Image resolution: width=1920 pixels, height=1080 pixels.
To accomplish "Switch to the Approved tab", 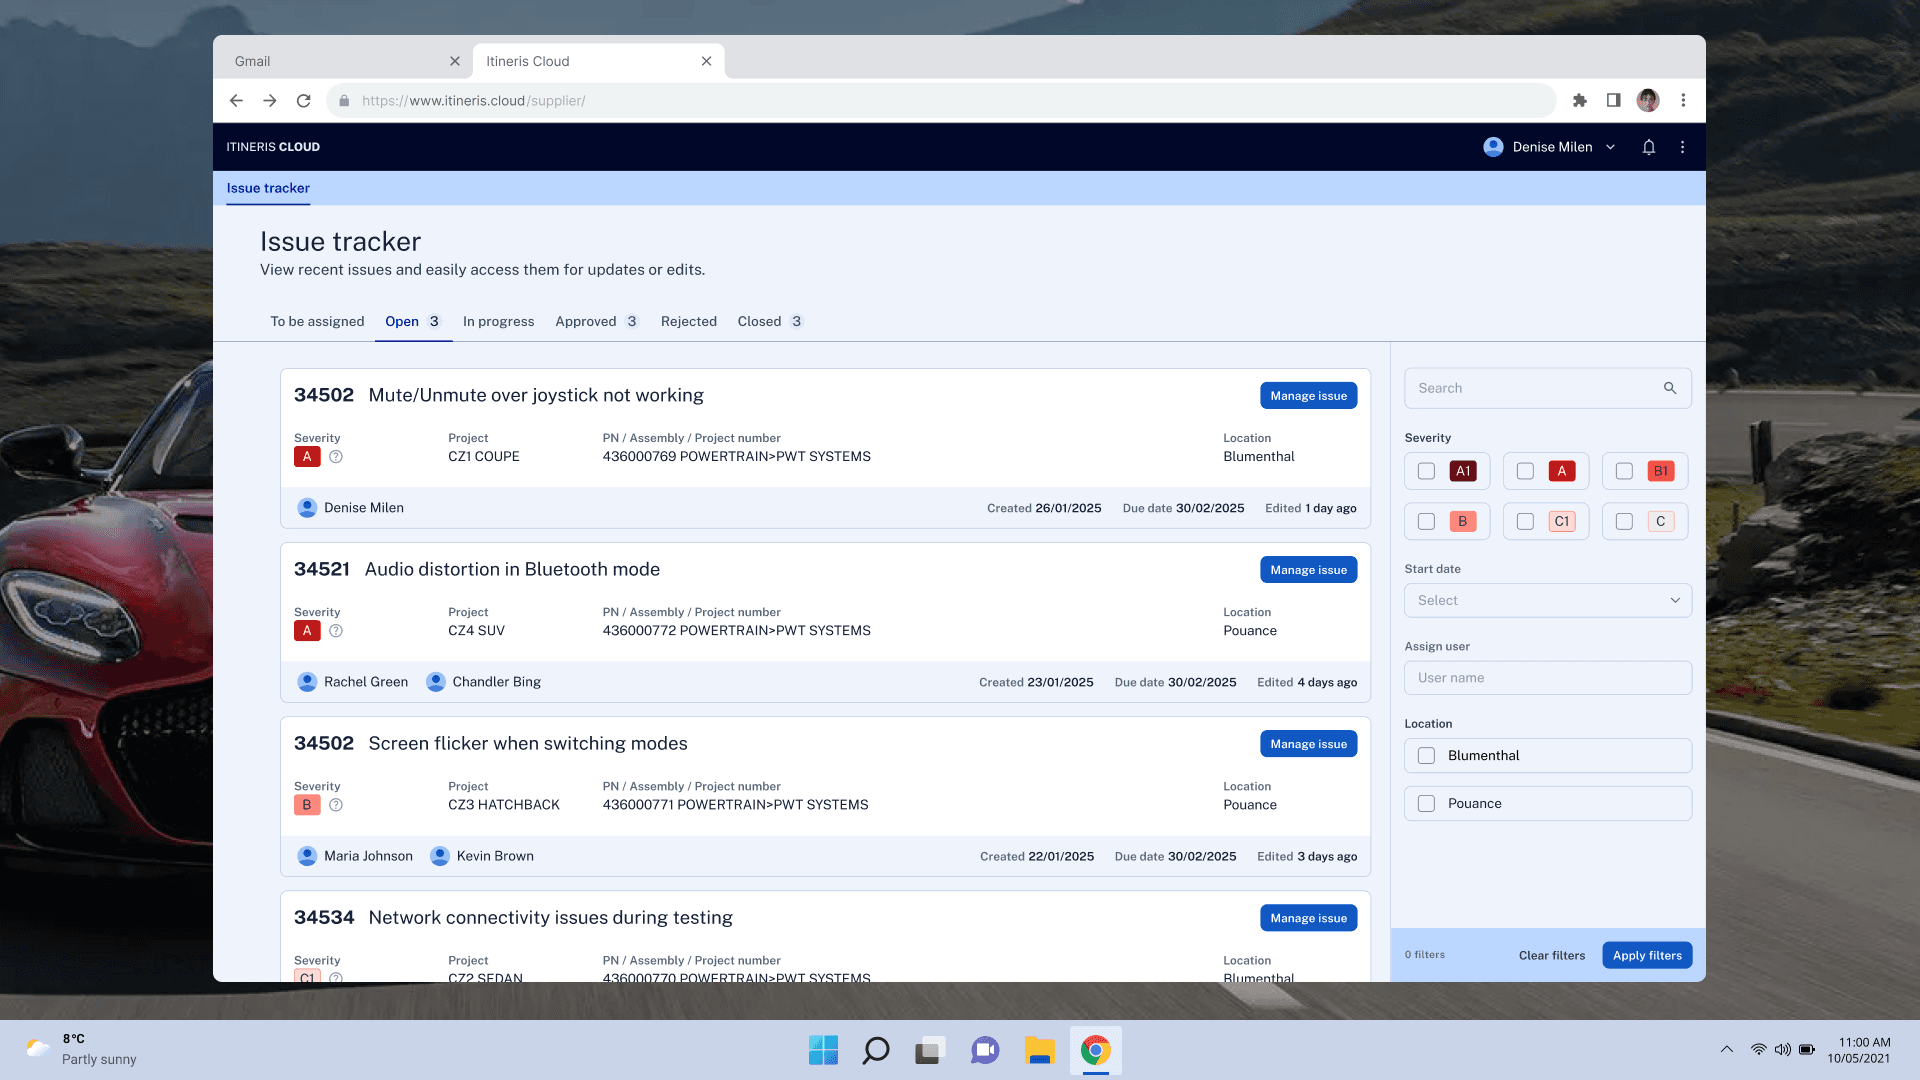I will pos(586,321).
